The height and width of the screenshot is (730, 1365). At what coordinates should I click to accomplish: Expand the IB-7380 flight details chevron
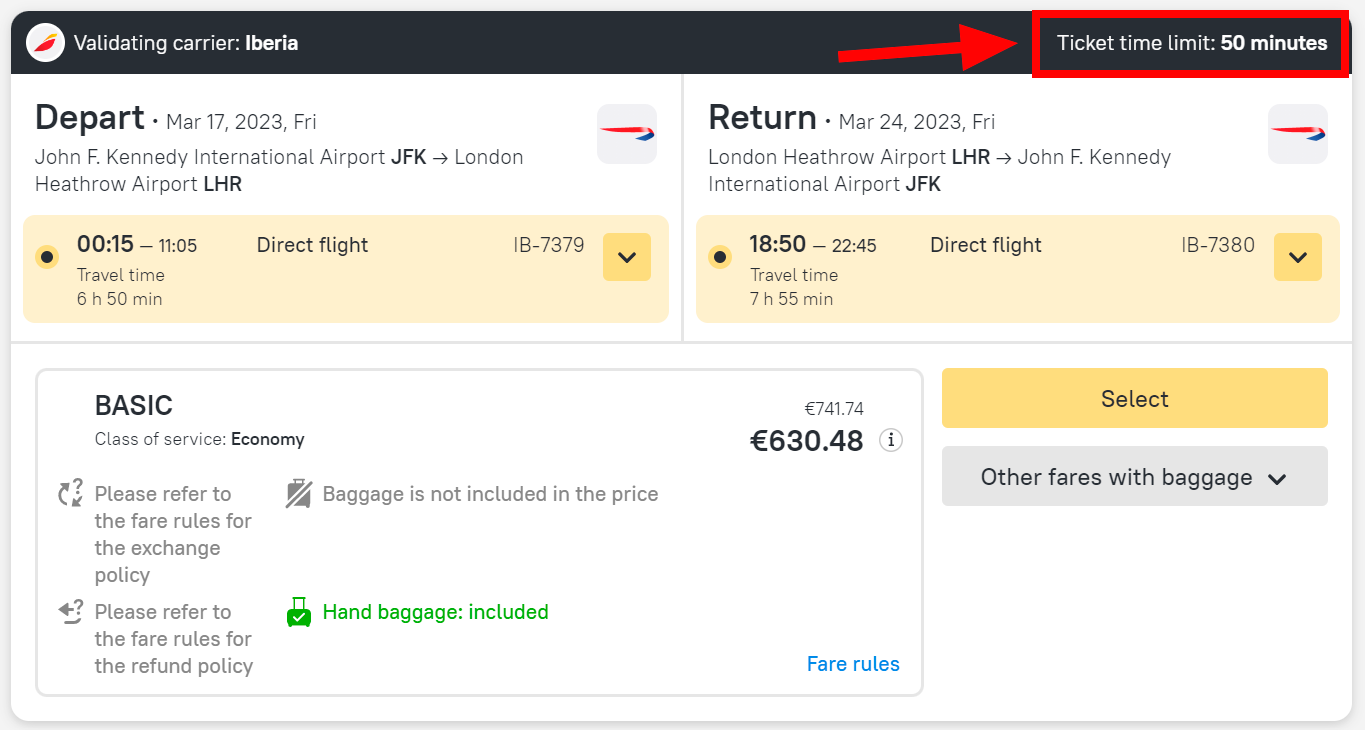[1298, 257]
